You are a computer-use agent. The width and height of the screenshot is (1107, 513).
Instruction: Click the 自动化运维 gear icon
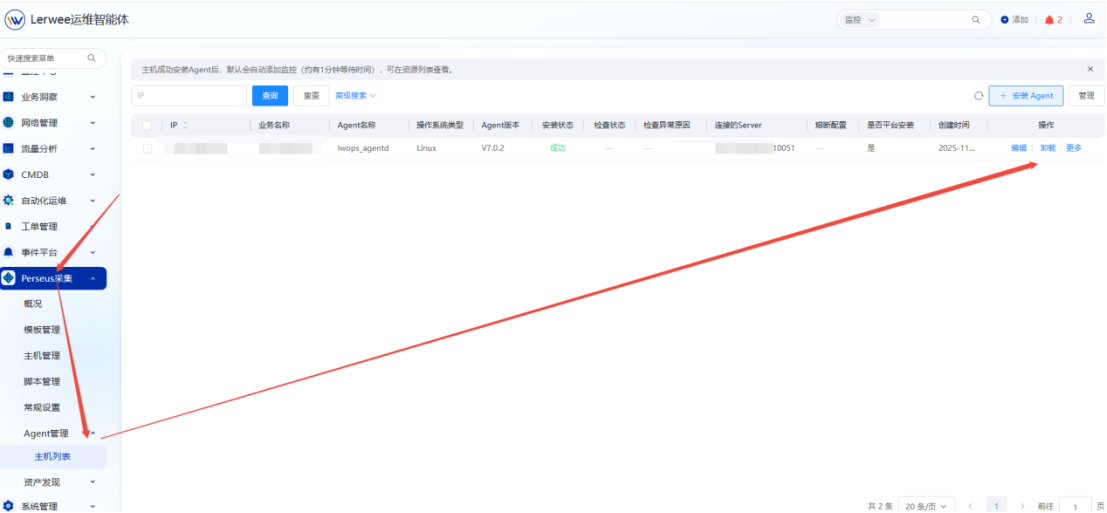8,200
